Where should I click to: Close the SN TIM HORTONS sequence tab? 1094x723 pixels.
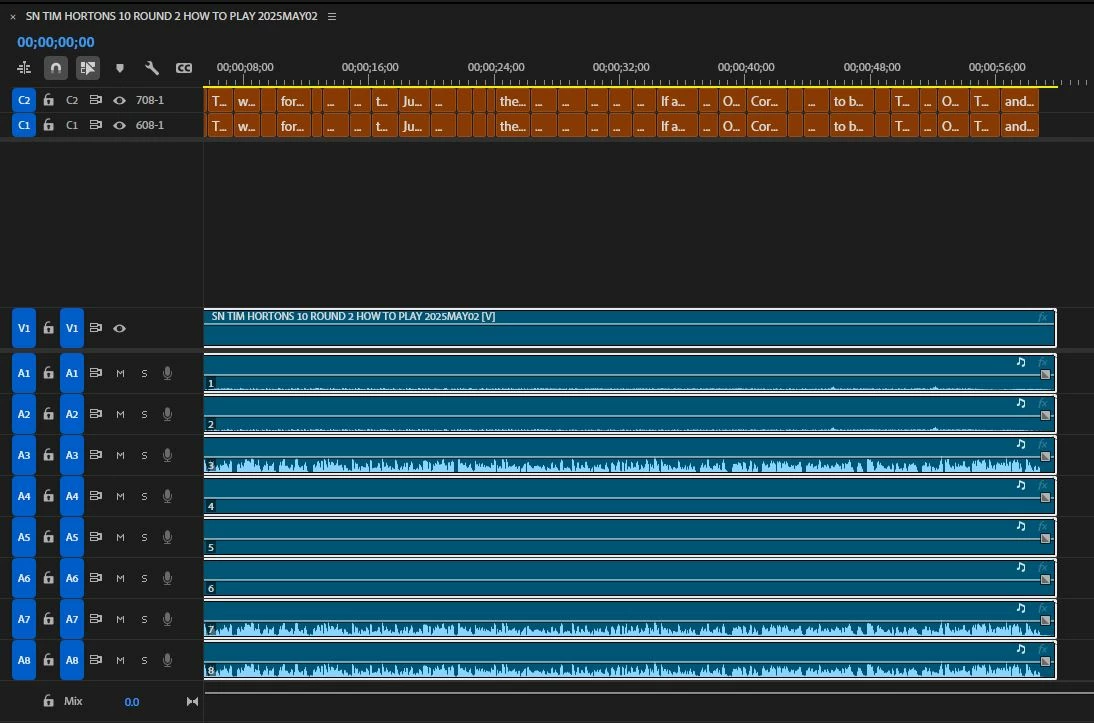13,17
